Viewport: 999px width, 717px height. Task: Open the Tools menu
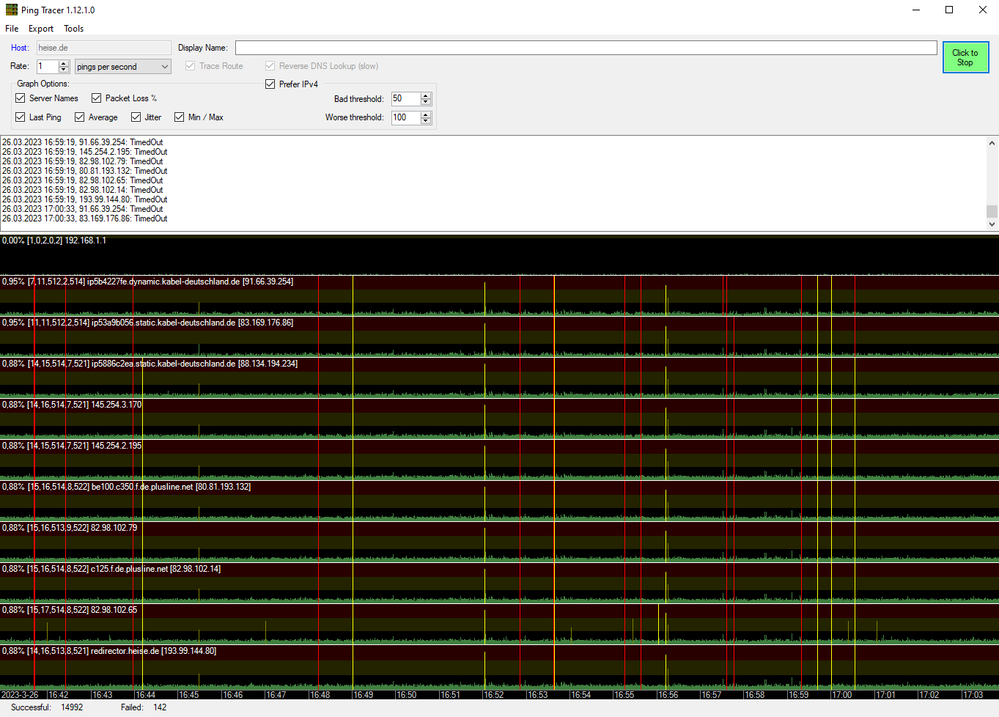point(74,29)
